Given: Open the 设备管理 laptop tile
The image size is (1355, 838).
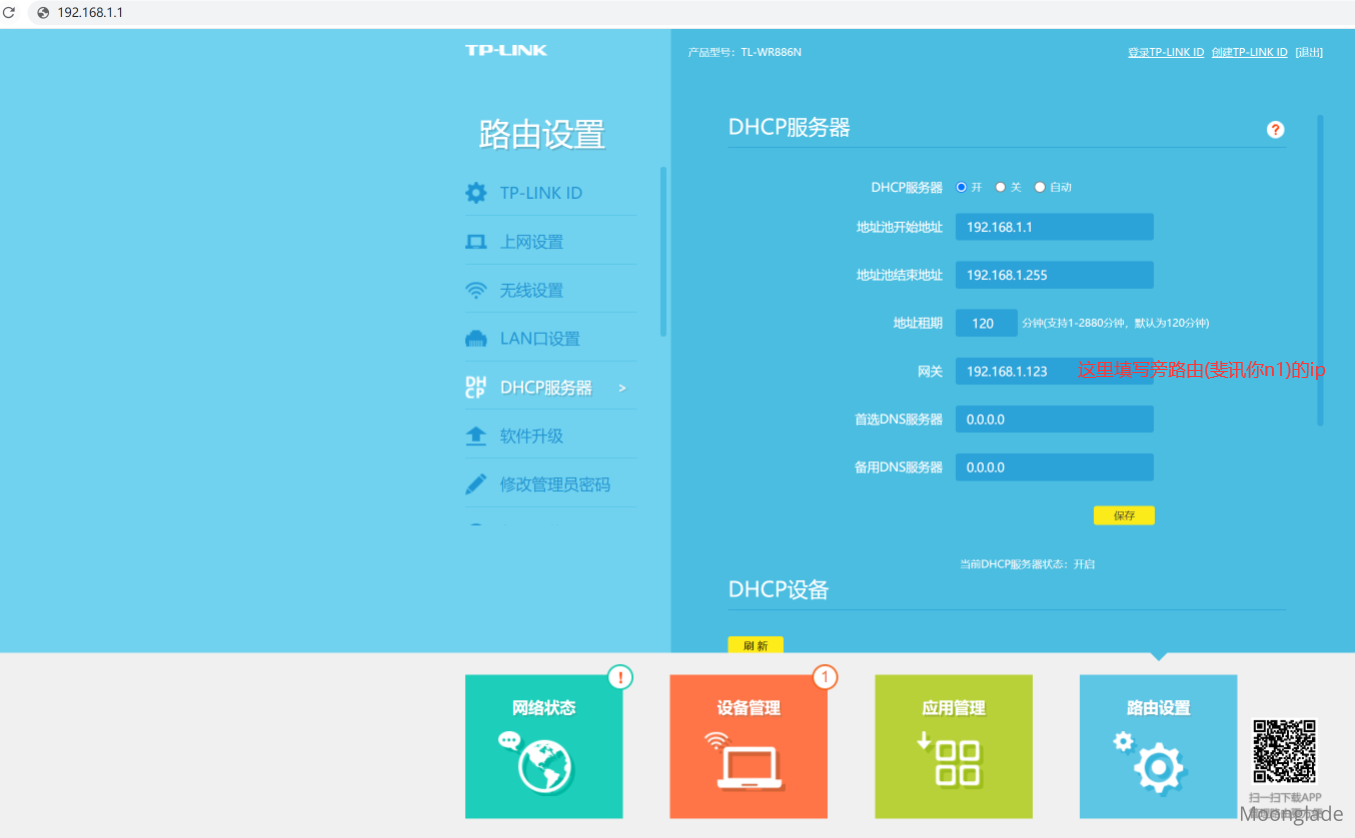Looking at the screenshot, I should [x=748, y=746].
